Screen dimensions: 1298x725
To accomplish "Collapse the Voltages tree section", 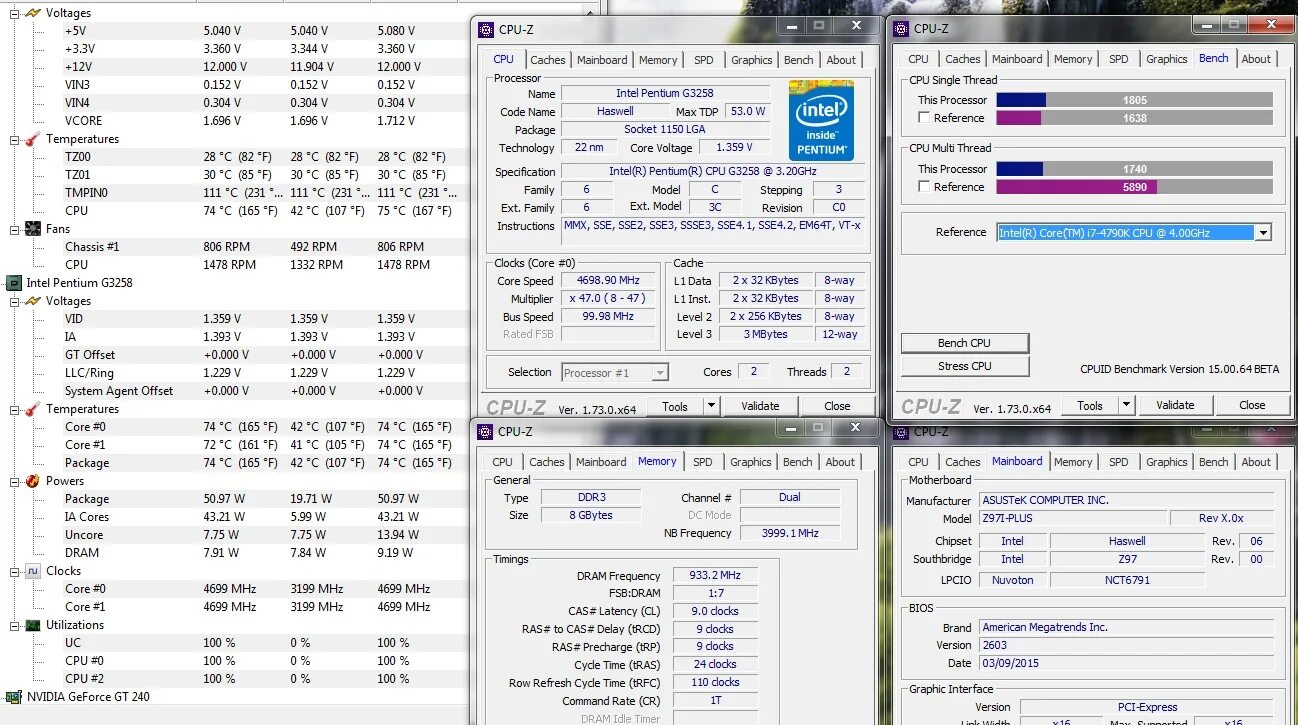I will (x=15, y=12).
